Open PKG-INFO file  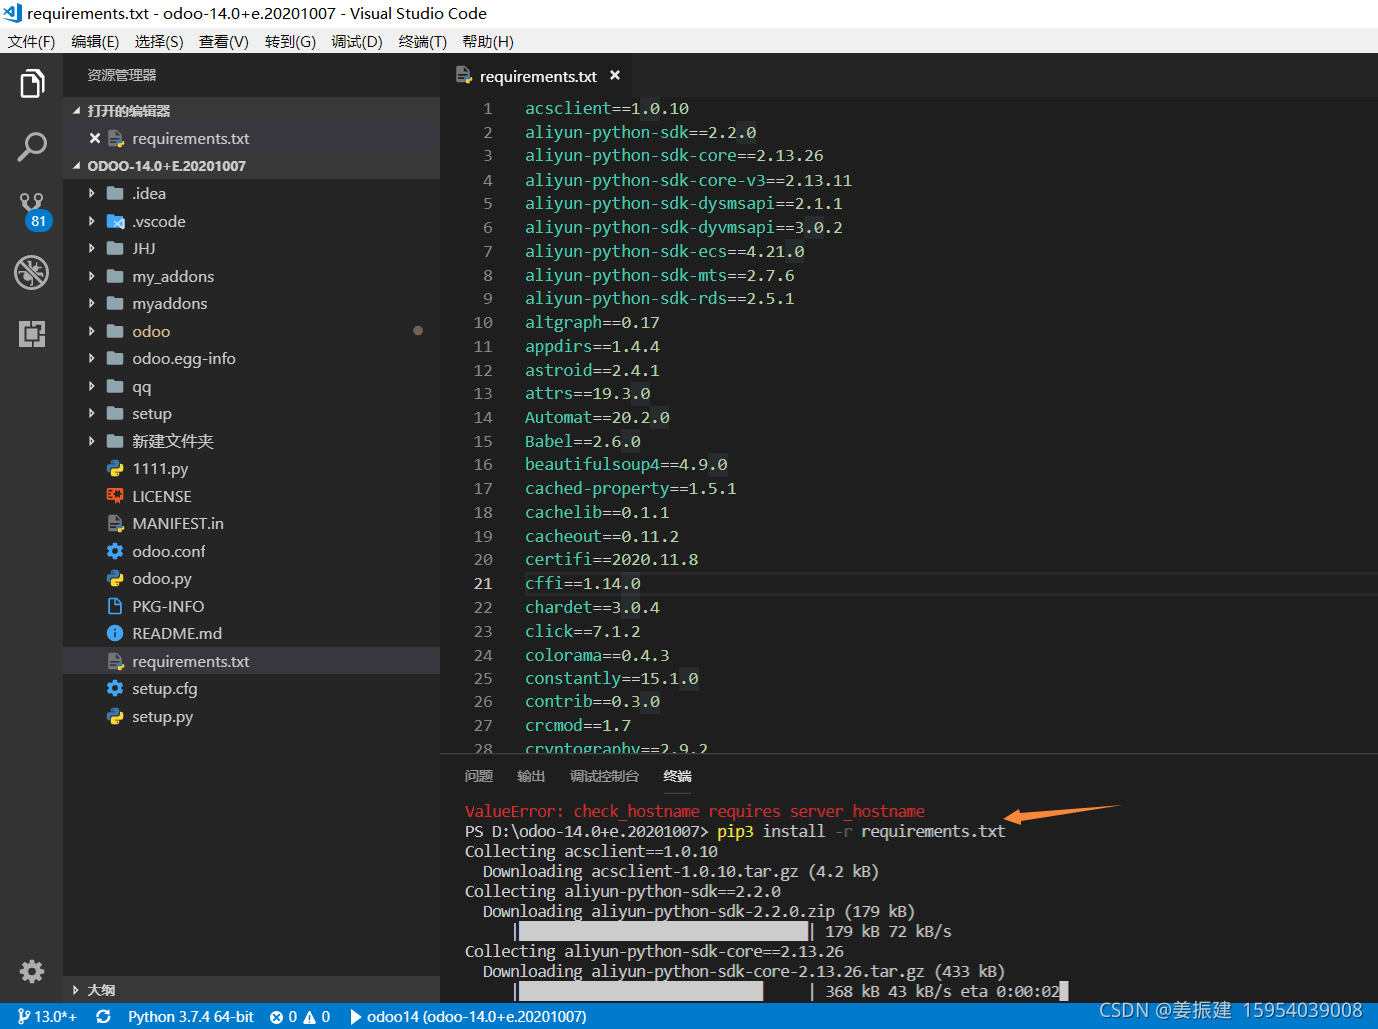click(251, 606)
